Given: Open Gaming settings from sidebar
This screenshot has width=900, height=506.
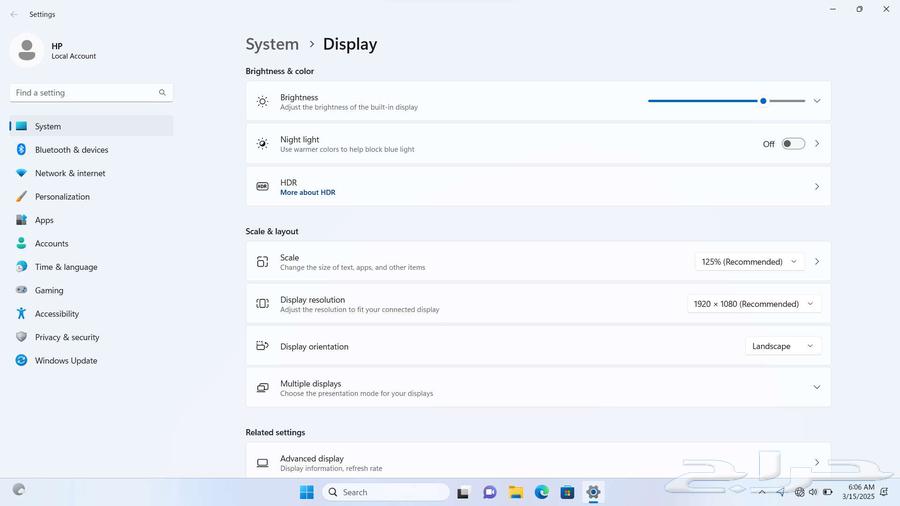Looking at the screenshot, I should click(48, 291).
